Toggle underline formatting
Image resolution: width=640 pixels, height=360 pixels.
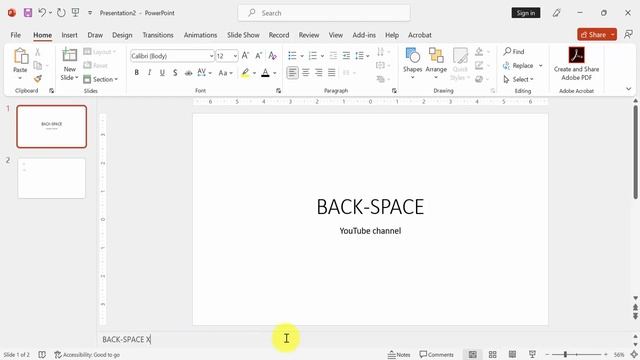162,73
